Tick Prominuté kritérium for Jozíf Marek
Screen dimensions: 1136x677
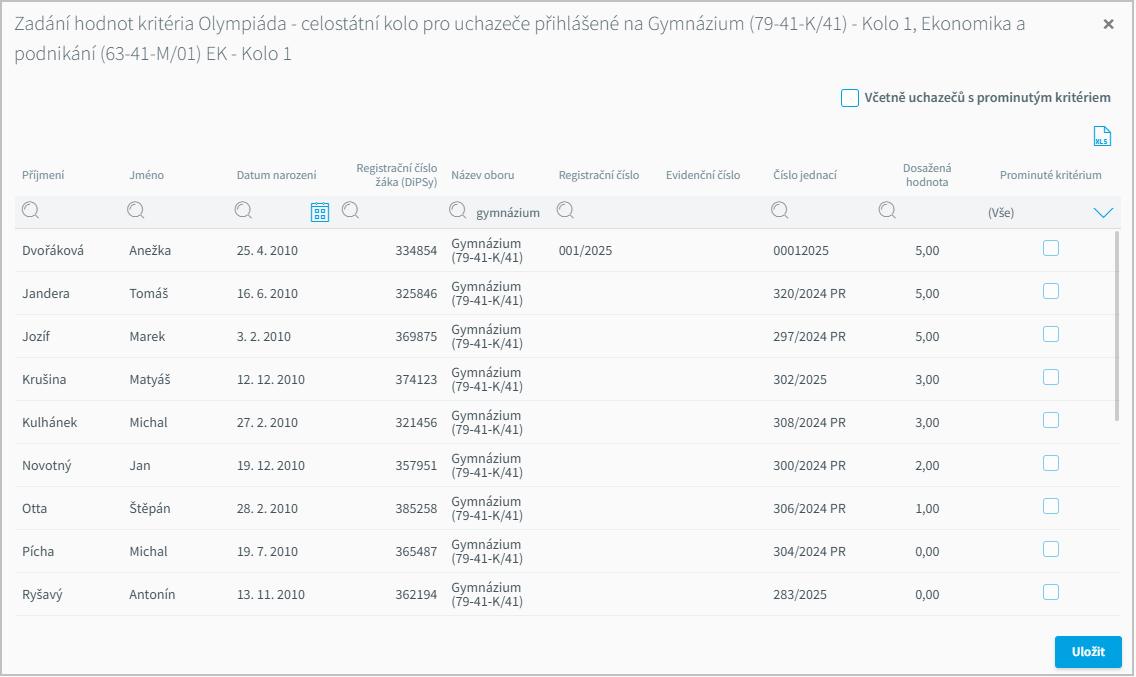[1051, 334]
